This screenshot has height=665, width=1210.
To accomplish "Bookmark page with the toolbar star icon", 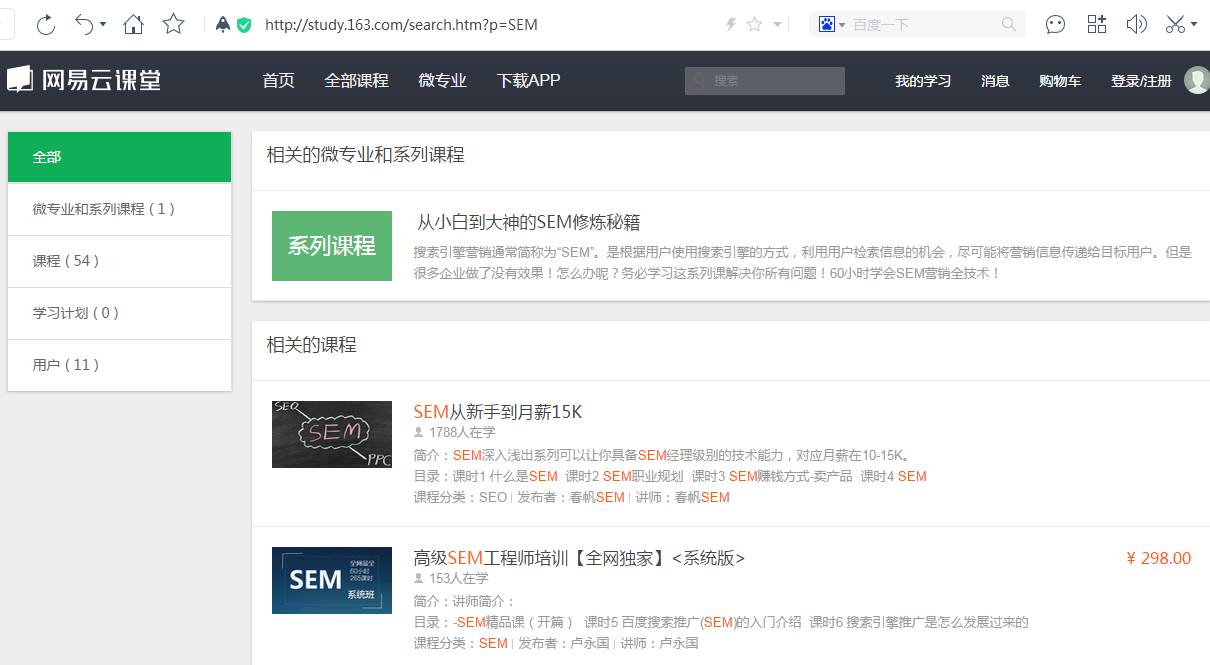I will click(x=173, y=24).
